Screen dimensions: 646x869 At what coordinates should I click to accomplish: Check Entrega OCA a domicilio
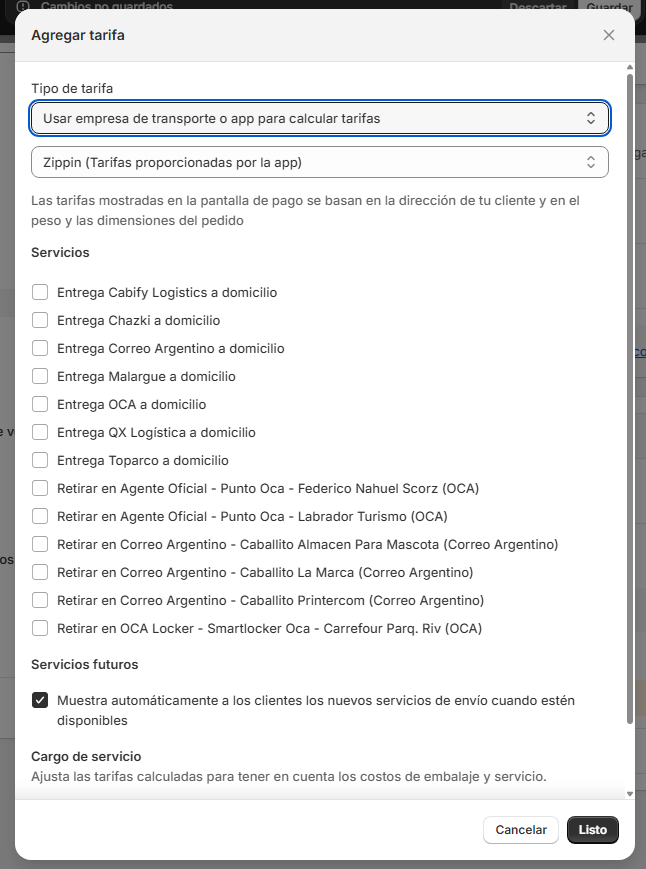(40, 405)
